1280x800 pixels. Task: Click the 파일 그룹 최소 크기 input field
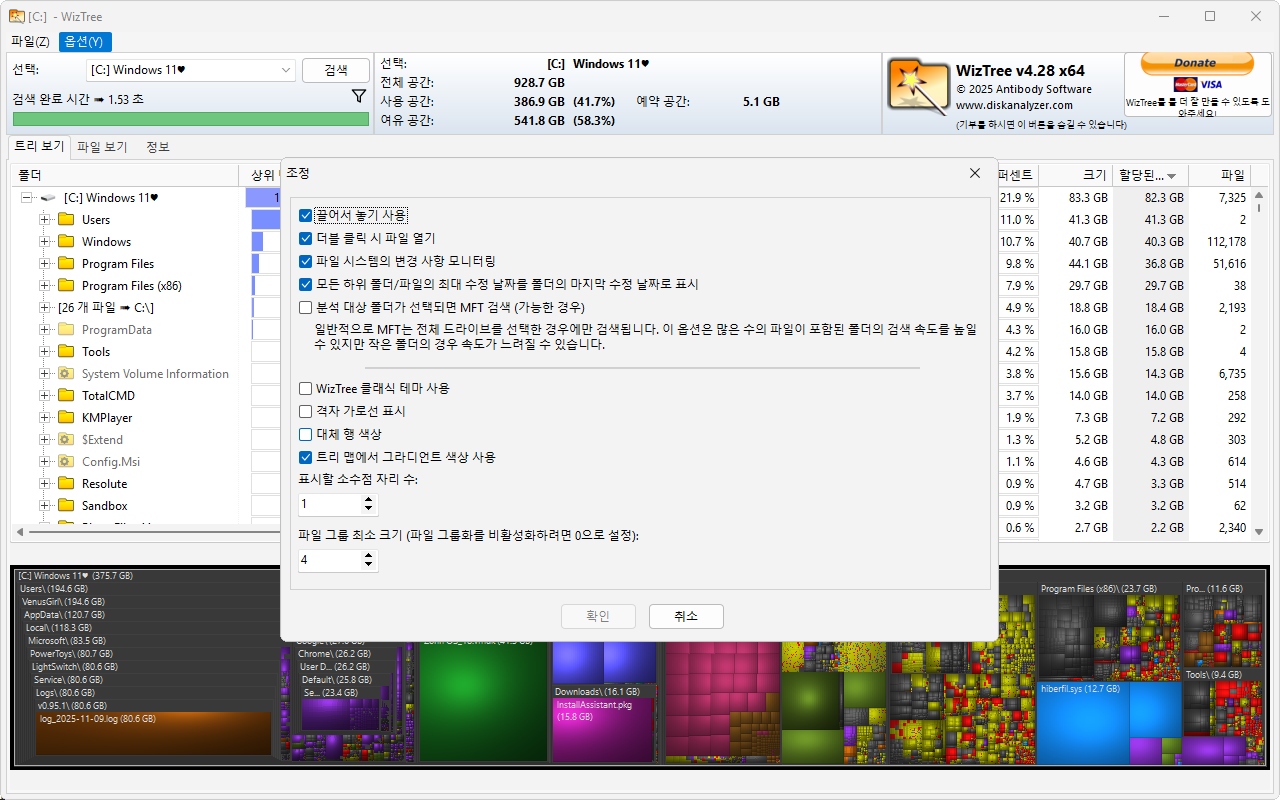[330, 561]
